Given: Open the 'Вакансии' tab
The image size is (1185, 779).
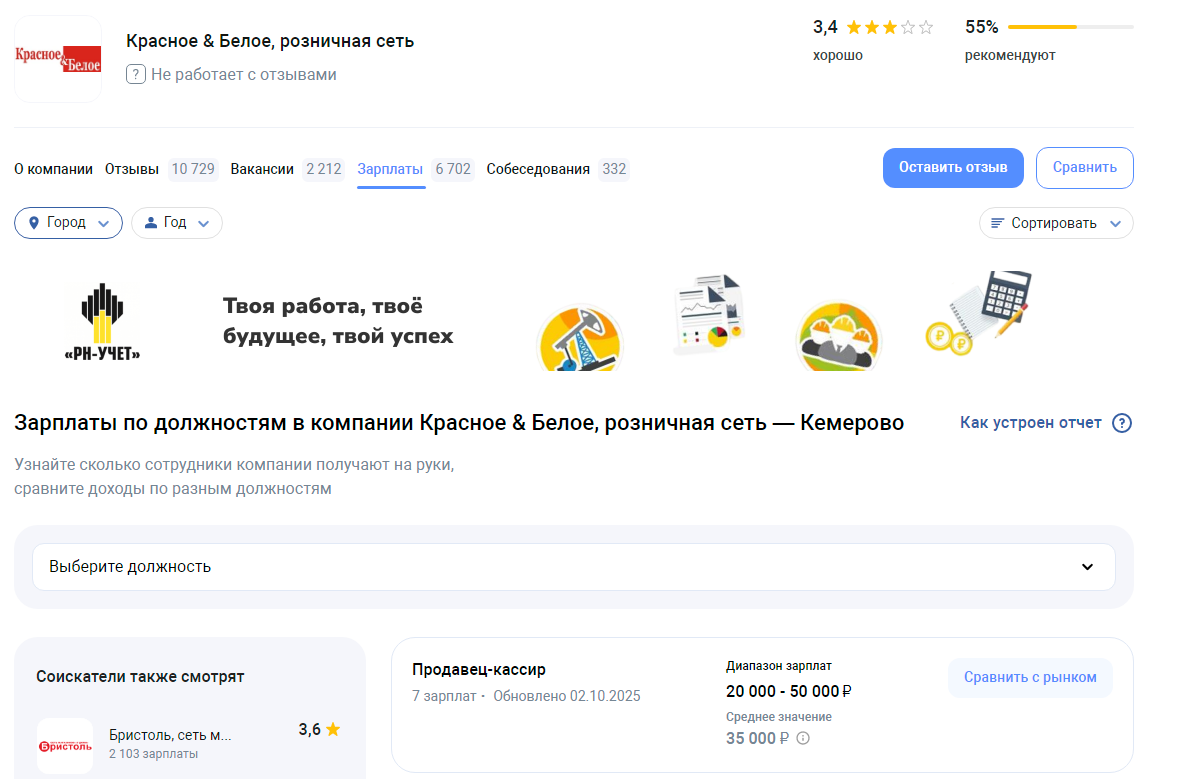Looking at the screenshot, I should [x=261, y=169].
